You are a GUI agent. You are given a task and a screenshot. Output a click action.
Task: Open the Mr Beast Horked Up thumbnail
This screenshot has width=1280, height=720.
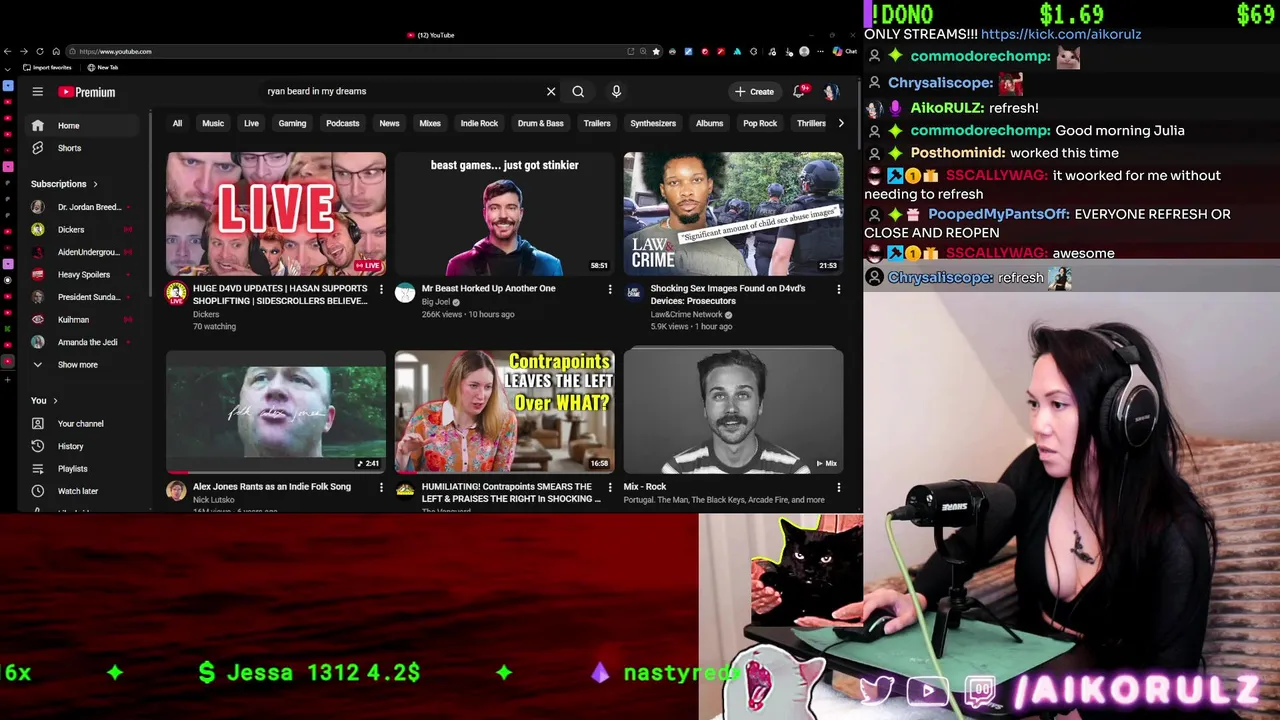tap(504, 214)
